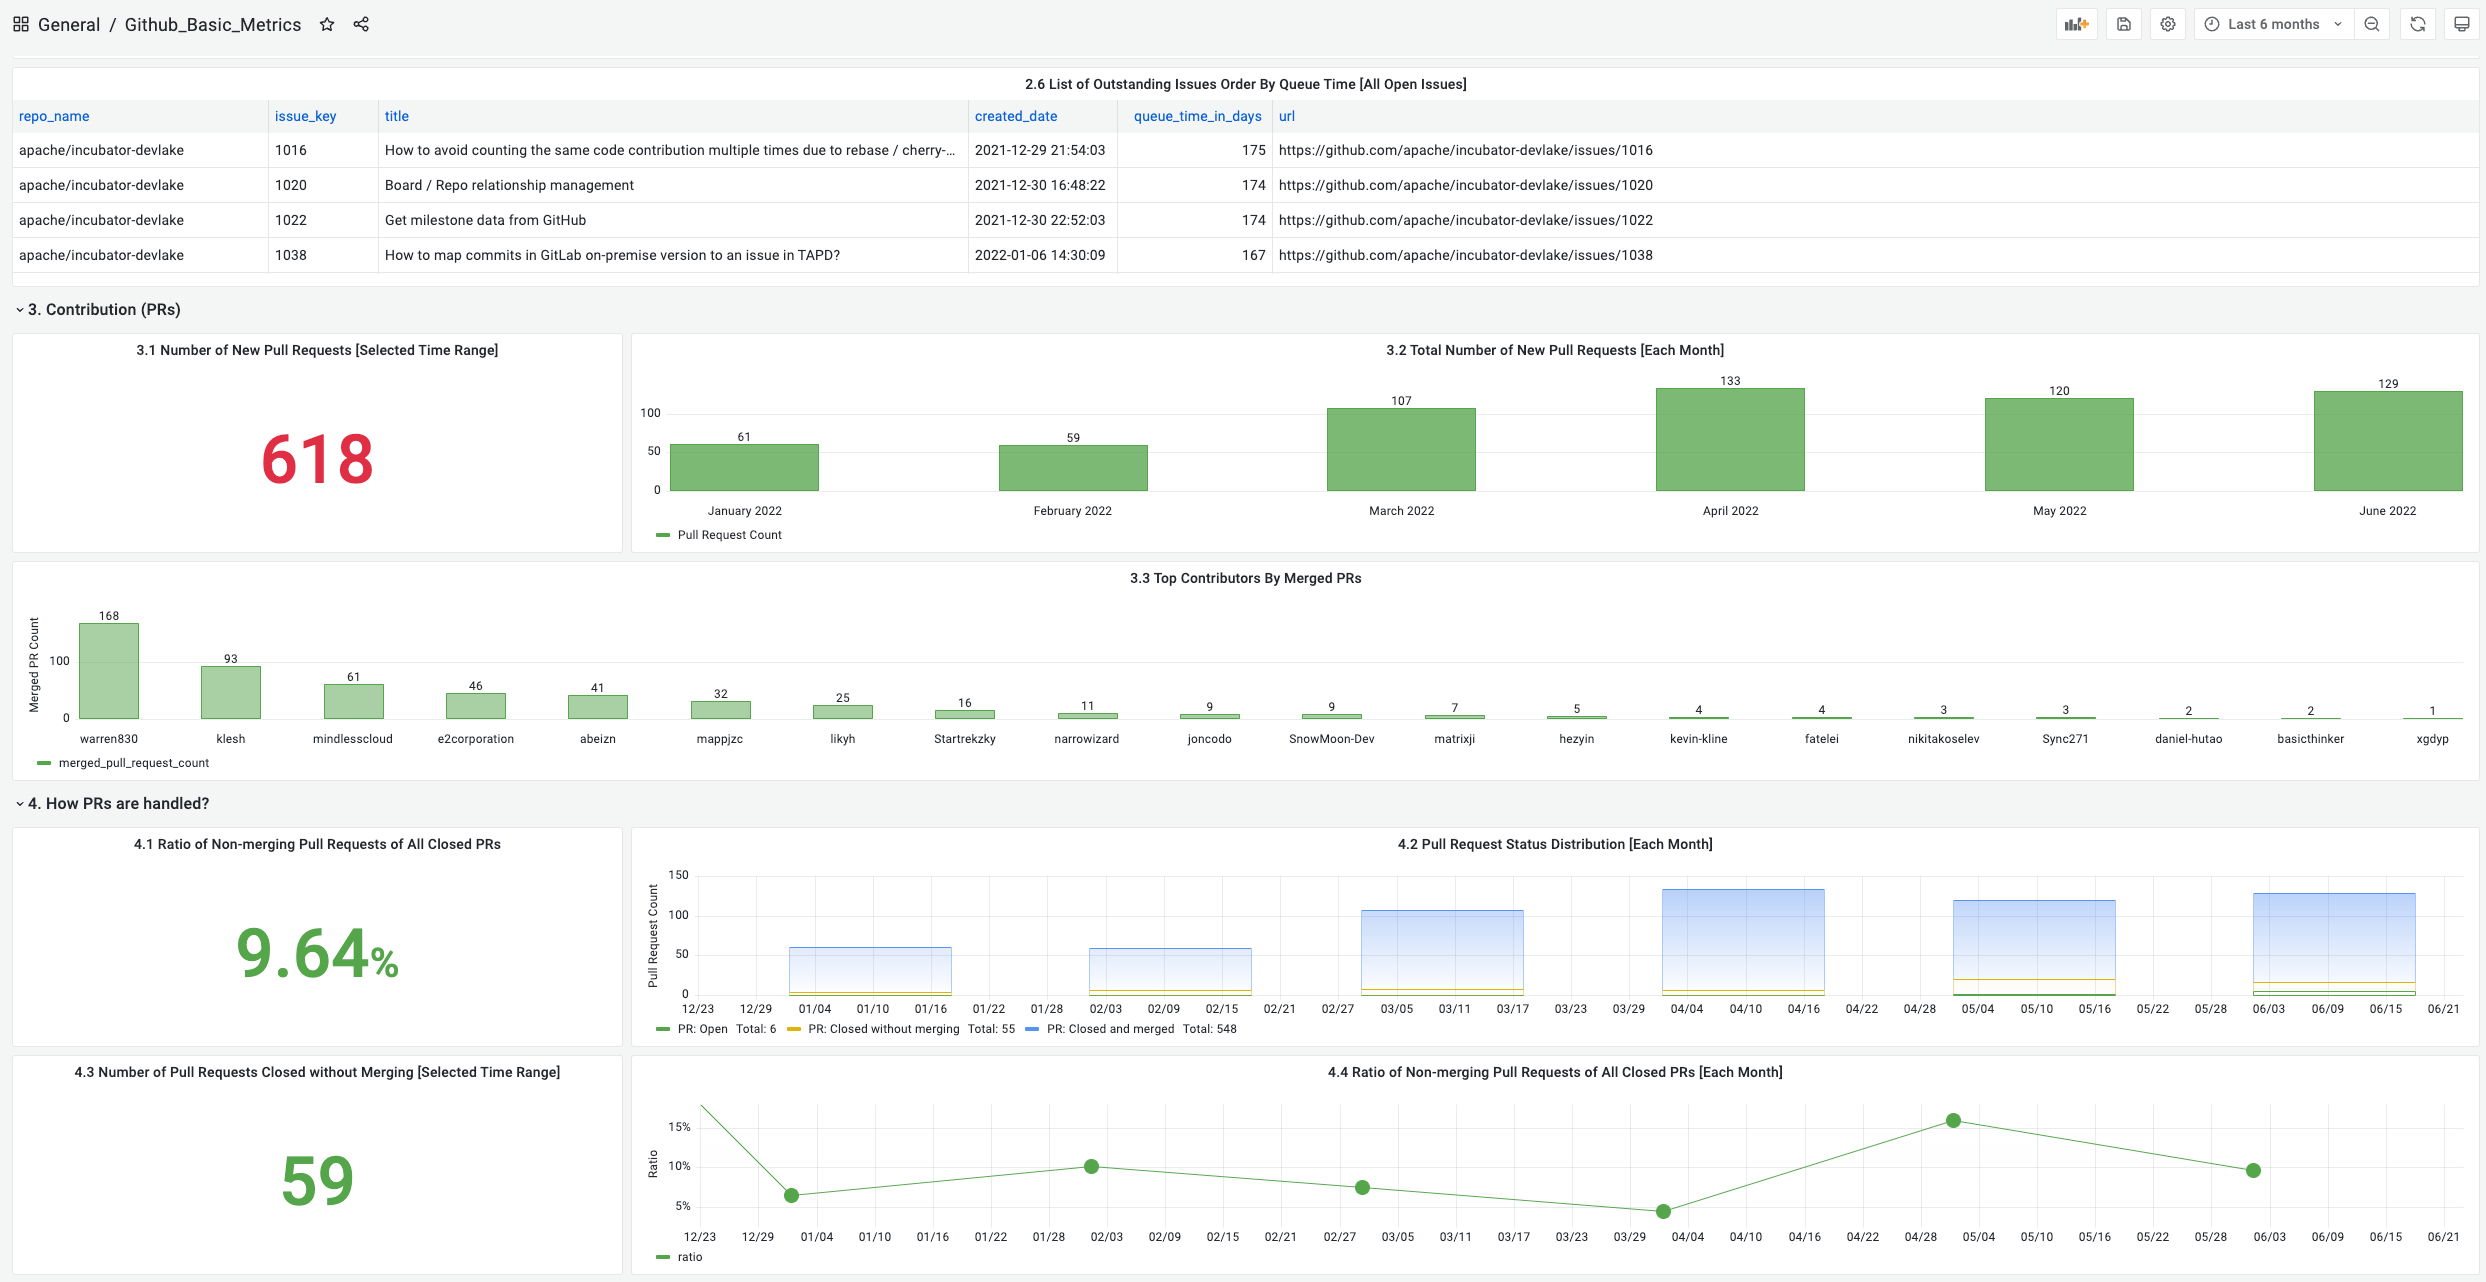Toggle the PR: Open legend series
Screen dimensions: 2486x1282
[702, 1029]
